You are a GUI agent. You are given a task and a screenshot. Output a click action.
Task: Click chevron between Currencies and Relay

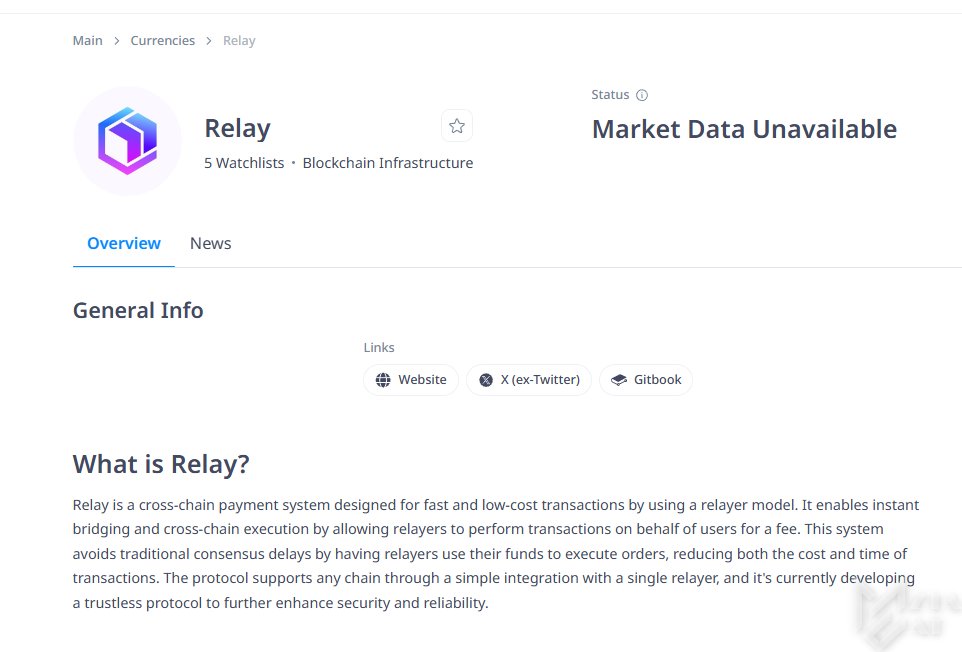(209, 41)
